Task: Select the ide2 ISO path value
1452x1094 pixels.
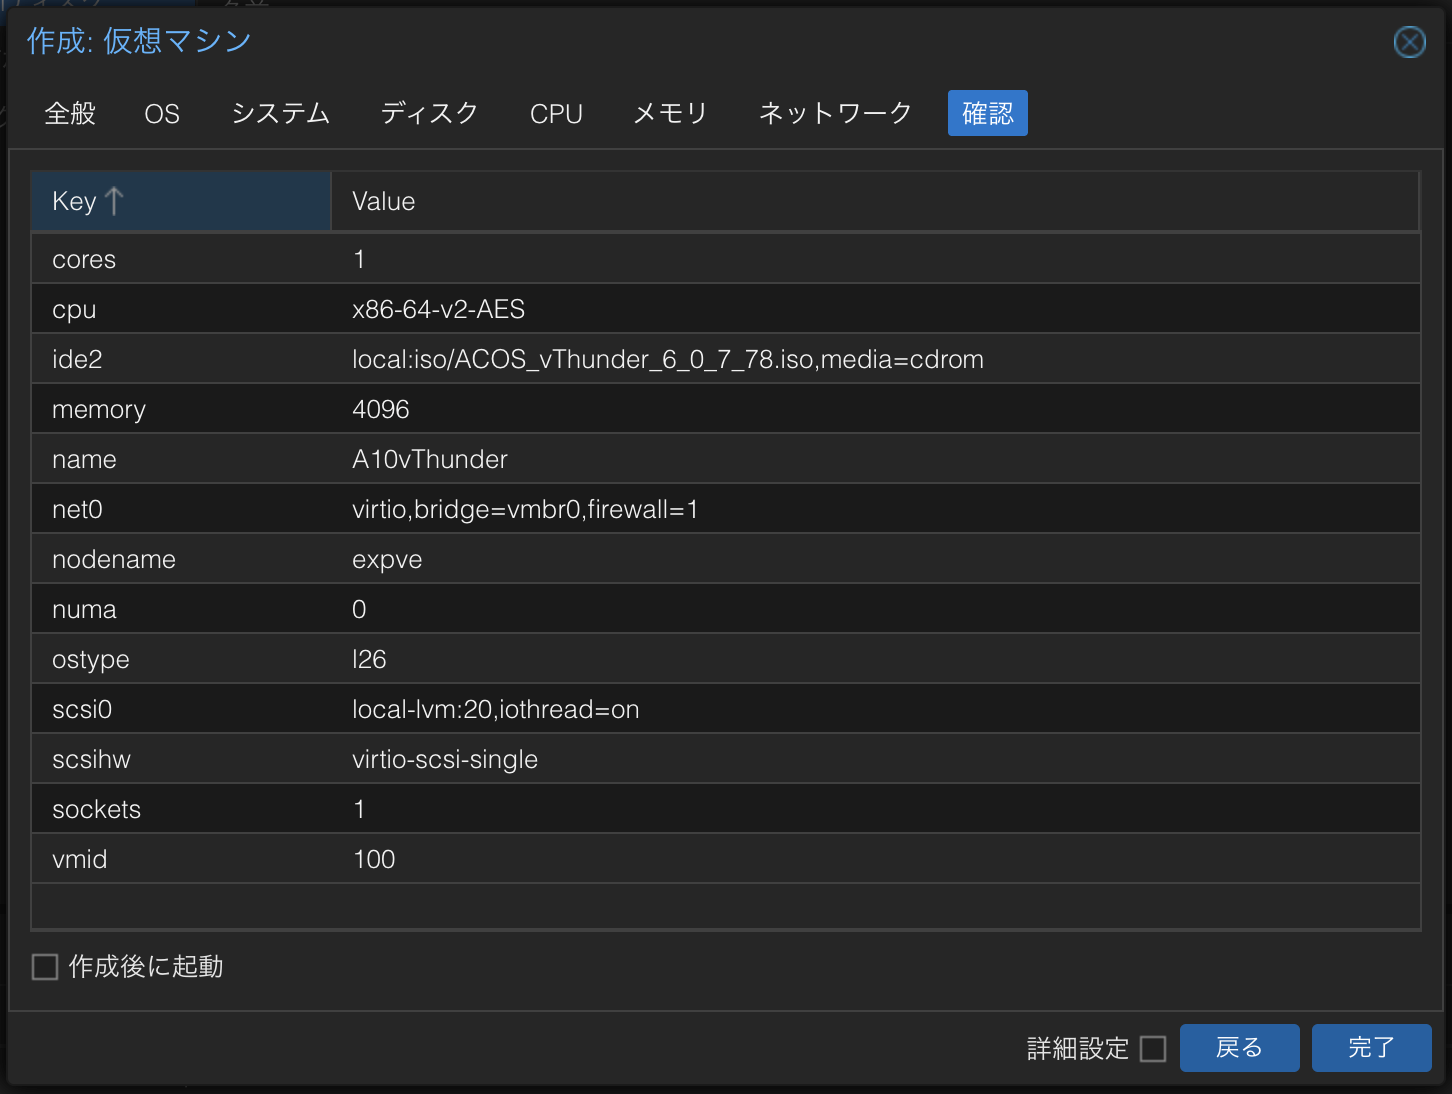Action: click(668, 359)
